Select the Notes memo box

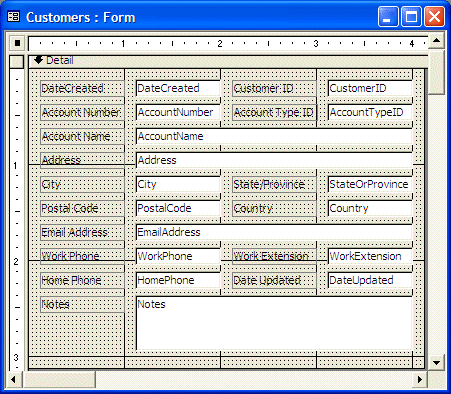(x=274, y=323)
